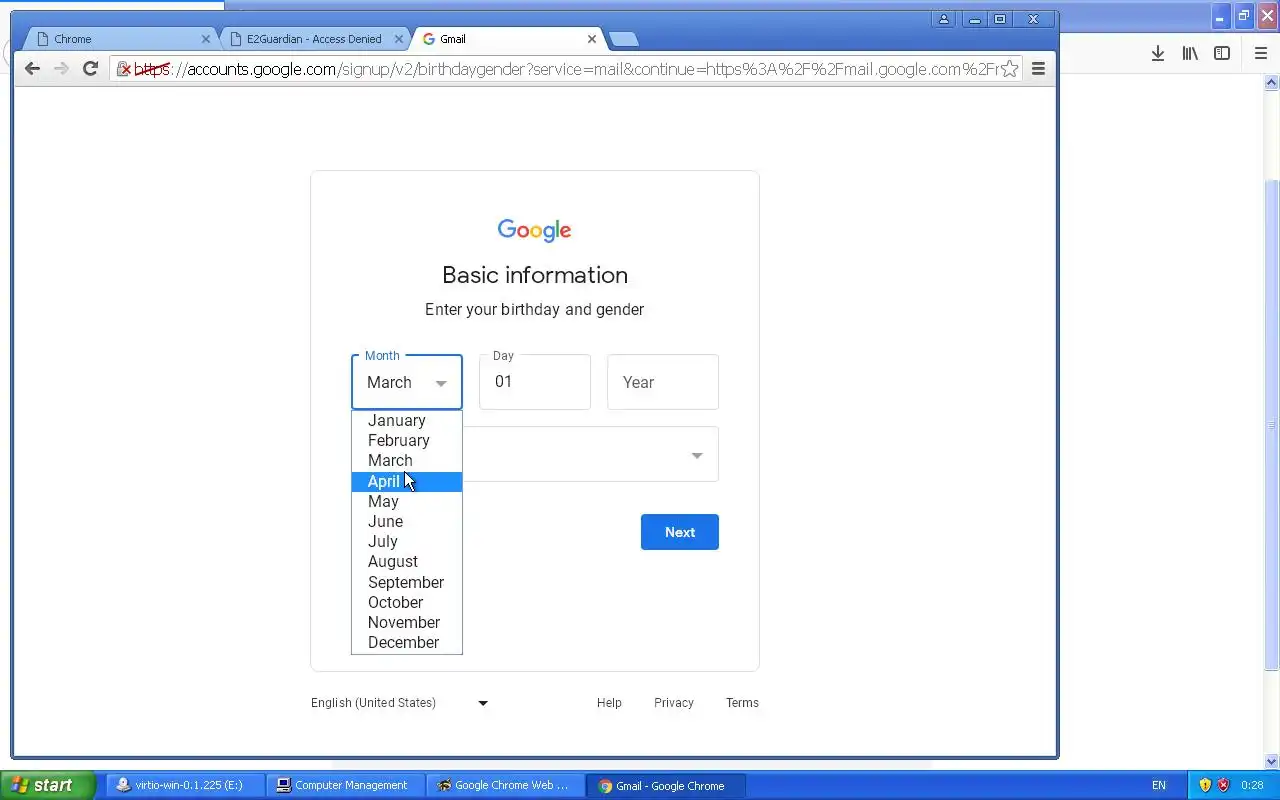The width and height of the screenshot is (1280, 800).
Task: Bookmark page with the star icon
Action: pyautogui.click(x=1010, y=68)
